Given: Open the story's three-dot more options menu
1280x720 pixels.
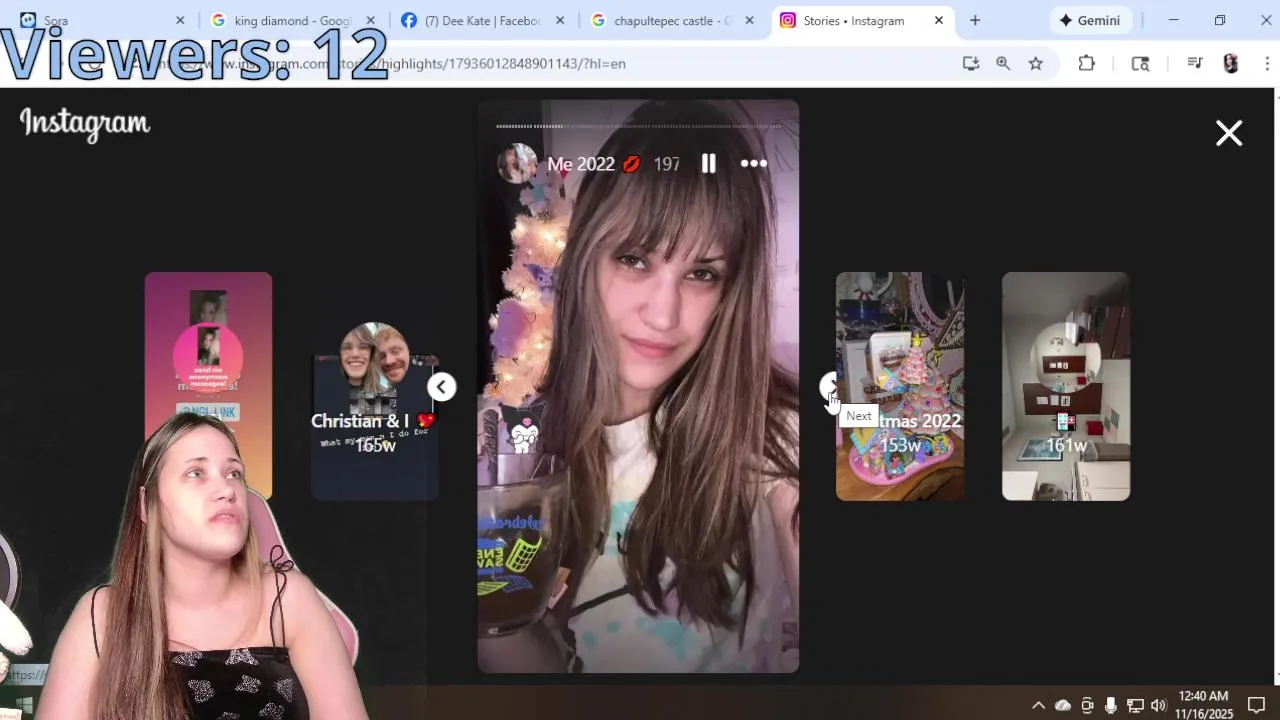Looking at the screenshot, I should pyautogui.click(x=754, y=164).
